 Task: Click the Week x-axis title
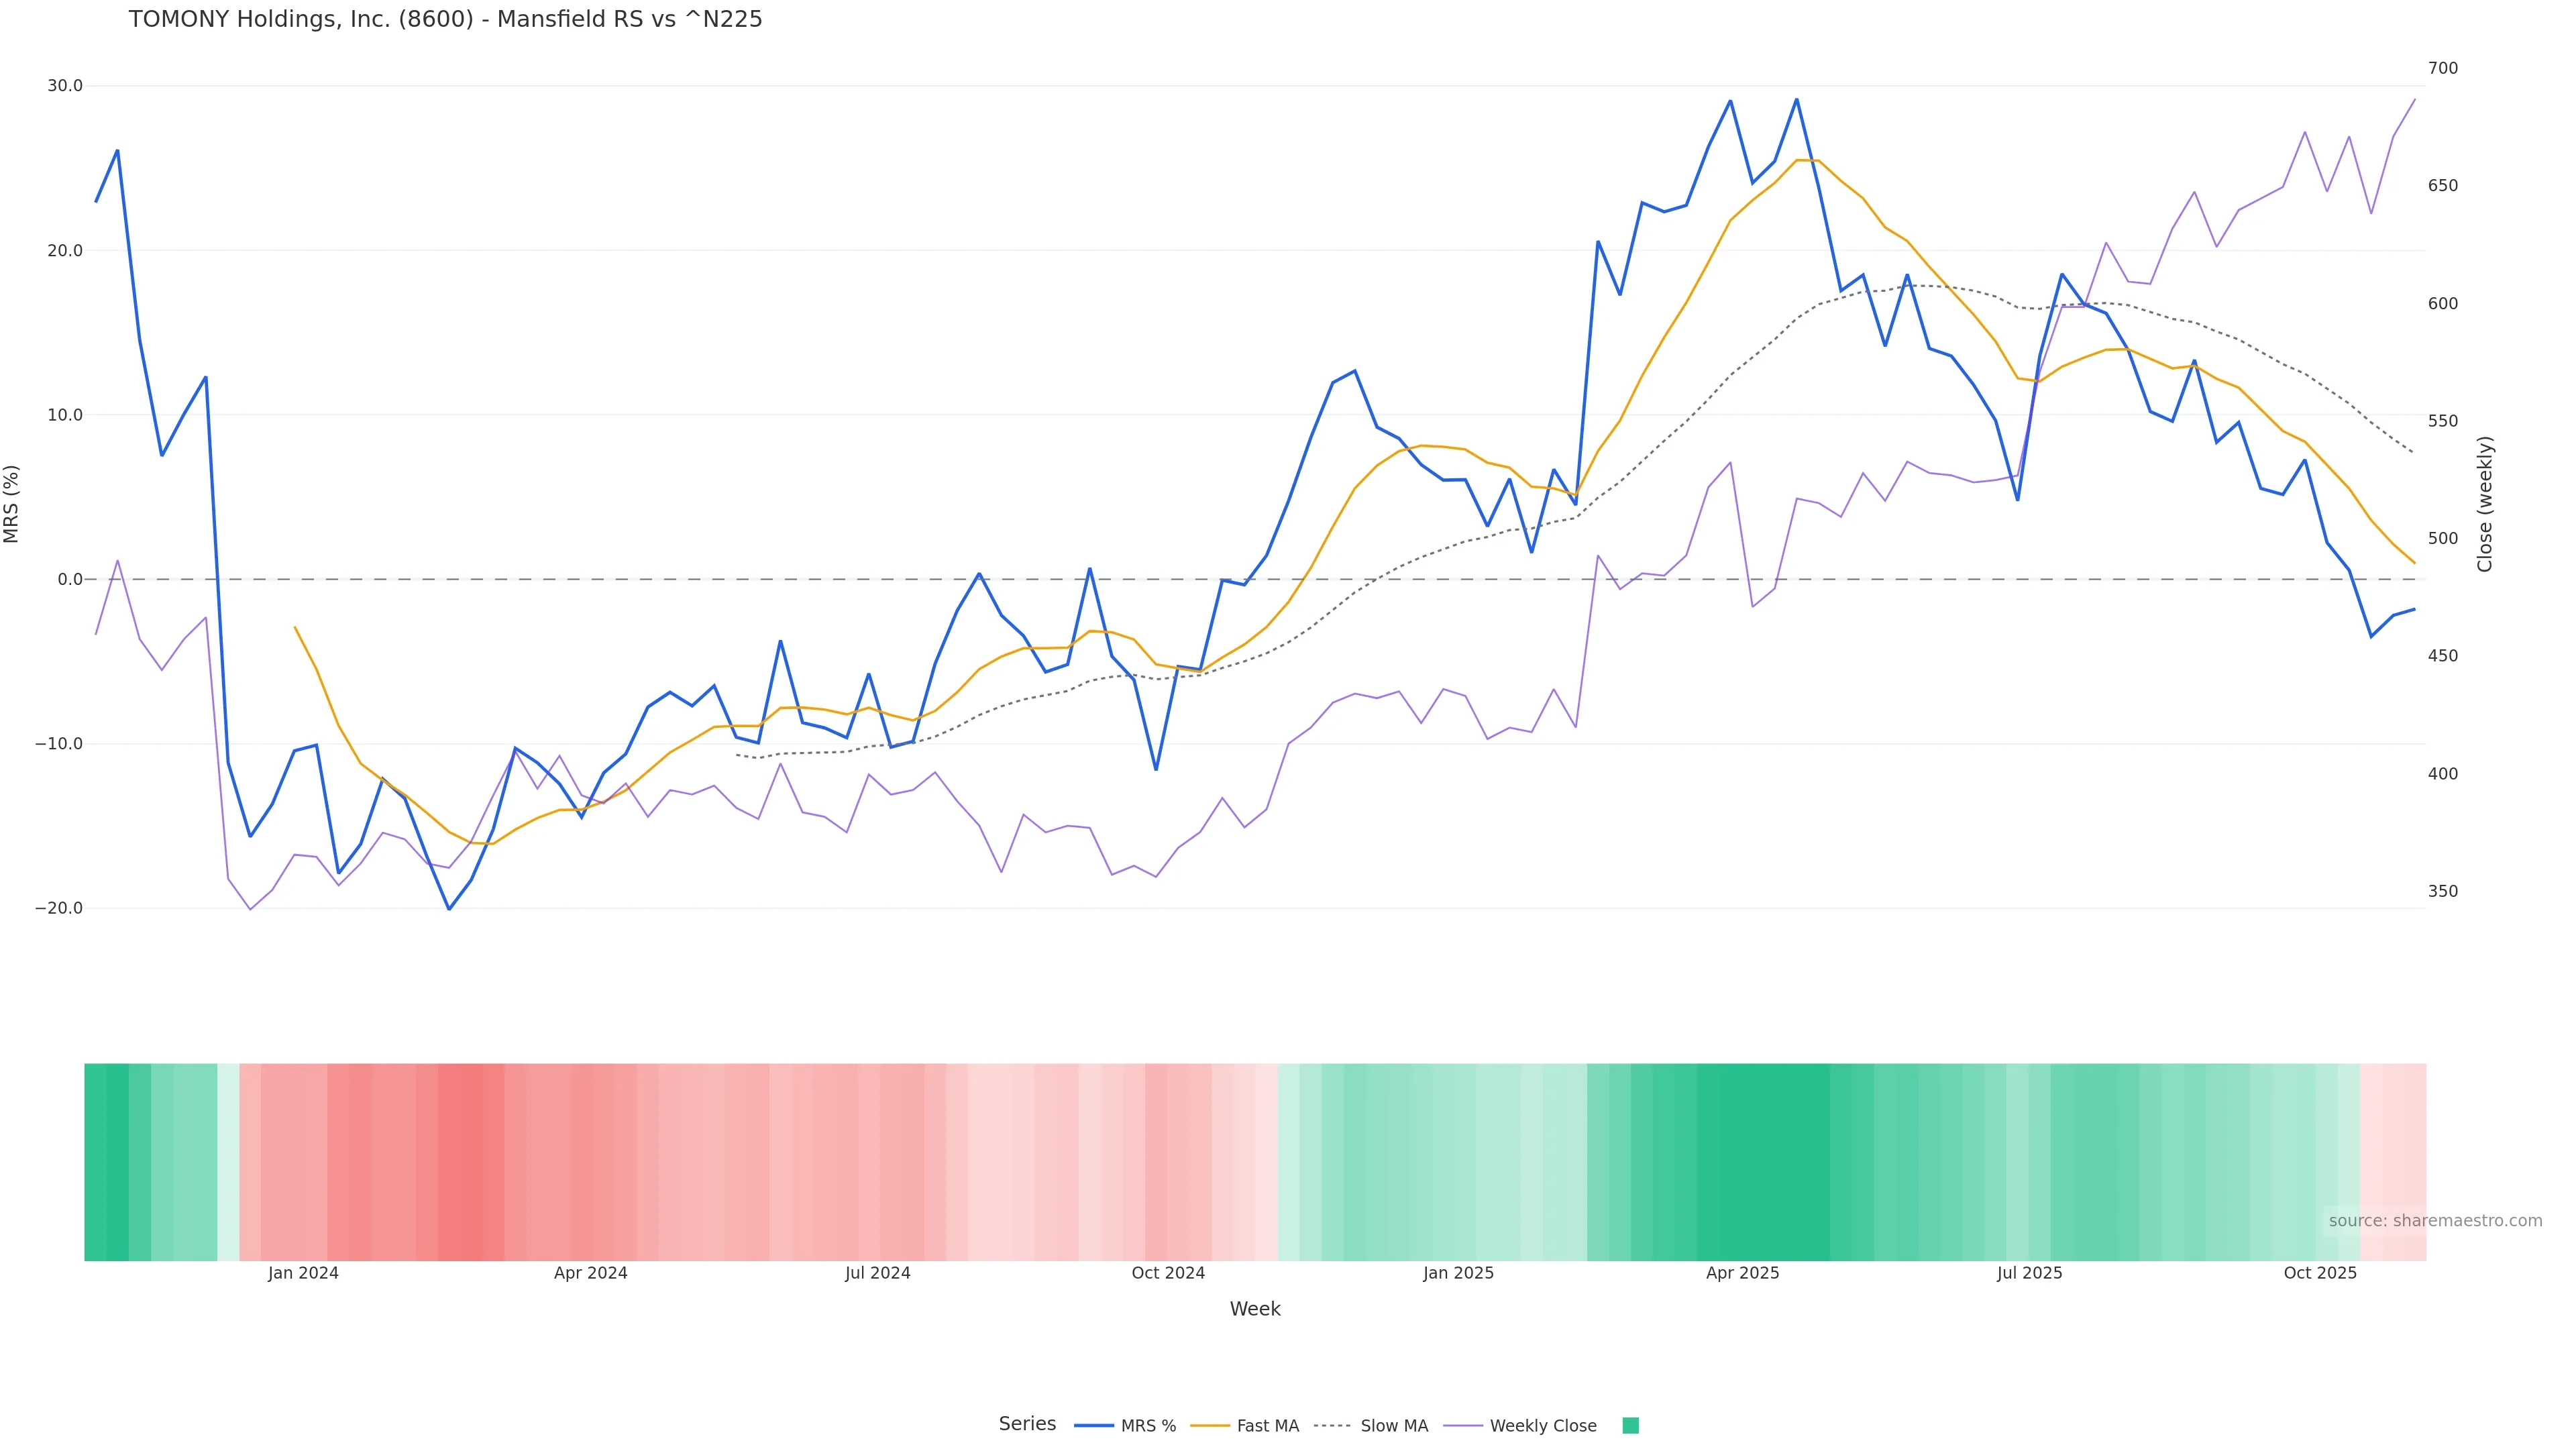(1255, 1309)
